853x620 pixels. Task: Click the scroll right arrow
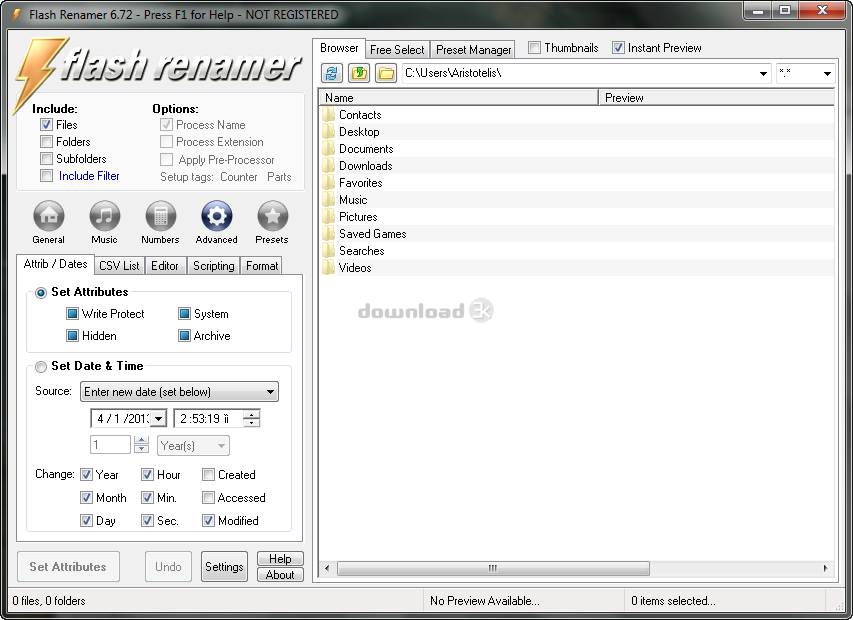point(826,568)
